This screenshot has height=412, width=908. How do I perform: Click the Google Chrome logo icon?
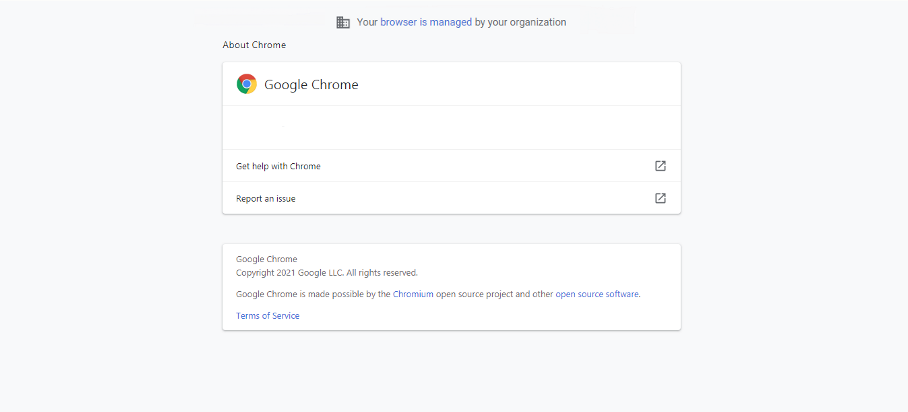click(x=247, y=84)
